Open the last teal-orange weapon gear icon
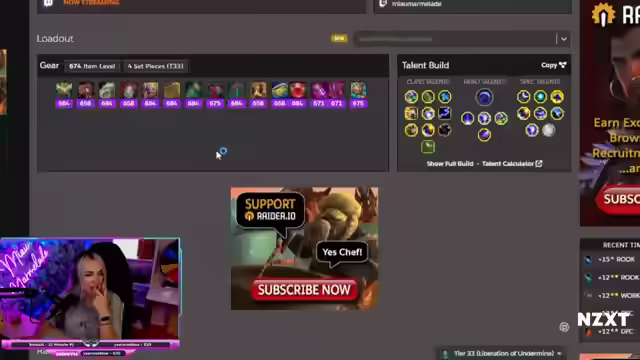 pos(358,90)
